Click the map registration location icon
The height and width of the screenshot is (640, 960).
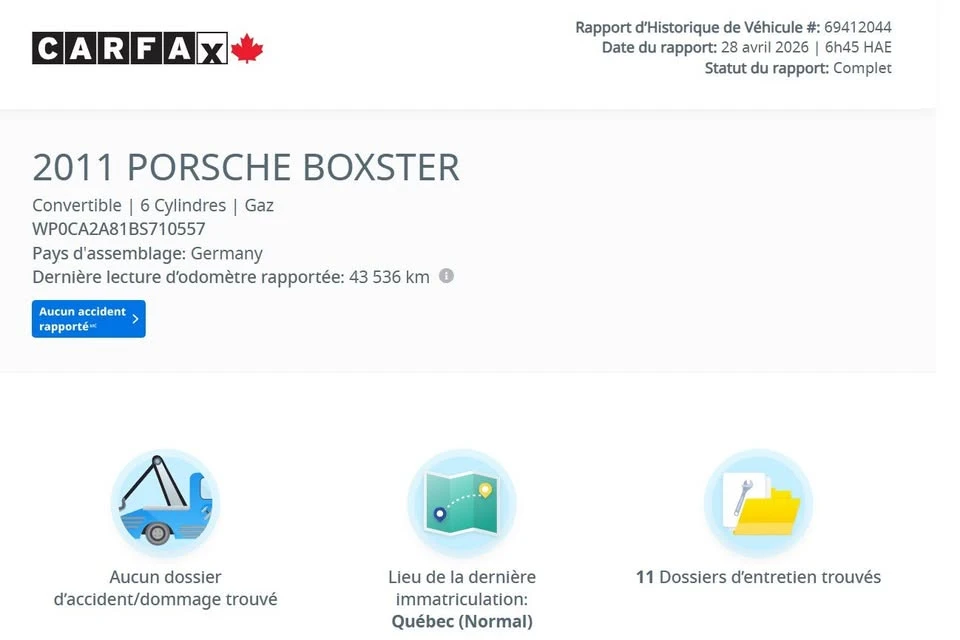click(x=462, y=503)
